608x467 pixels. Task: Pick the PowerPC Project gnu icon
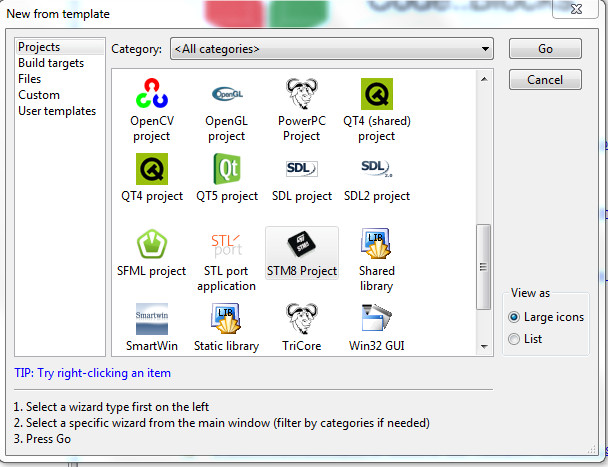[x=302, y=93]
